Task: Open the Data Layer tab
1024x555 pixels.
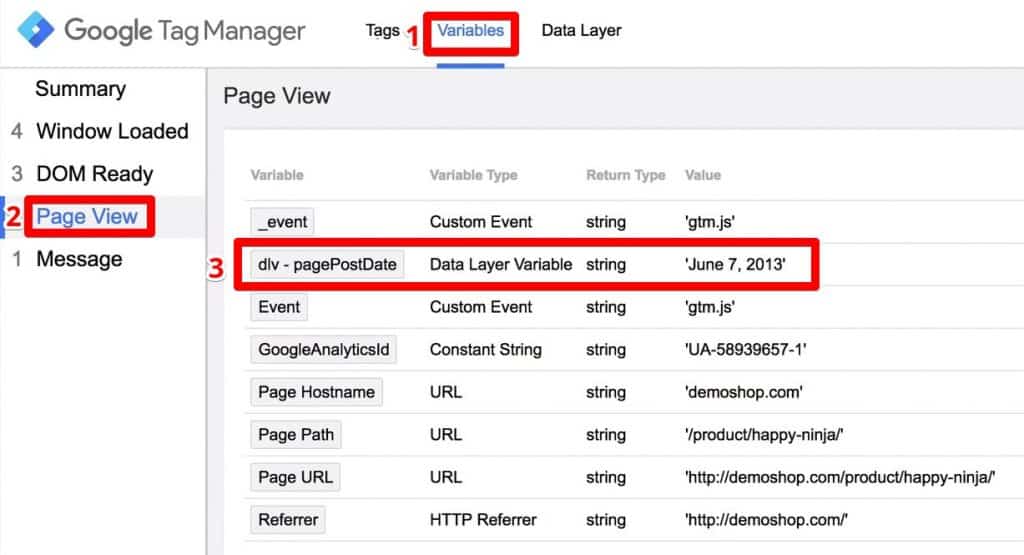Action: tap(581, 30)
